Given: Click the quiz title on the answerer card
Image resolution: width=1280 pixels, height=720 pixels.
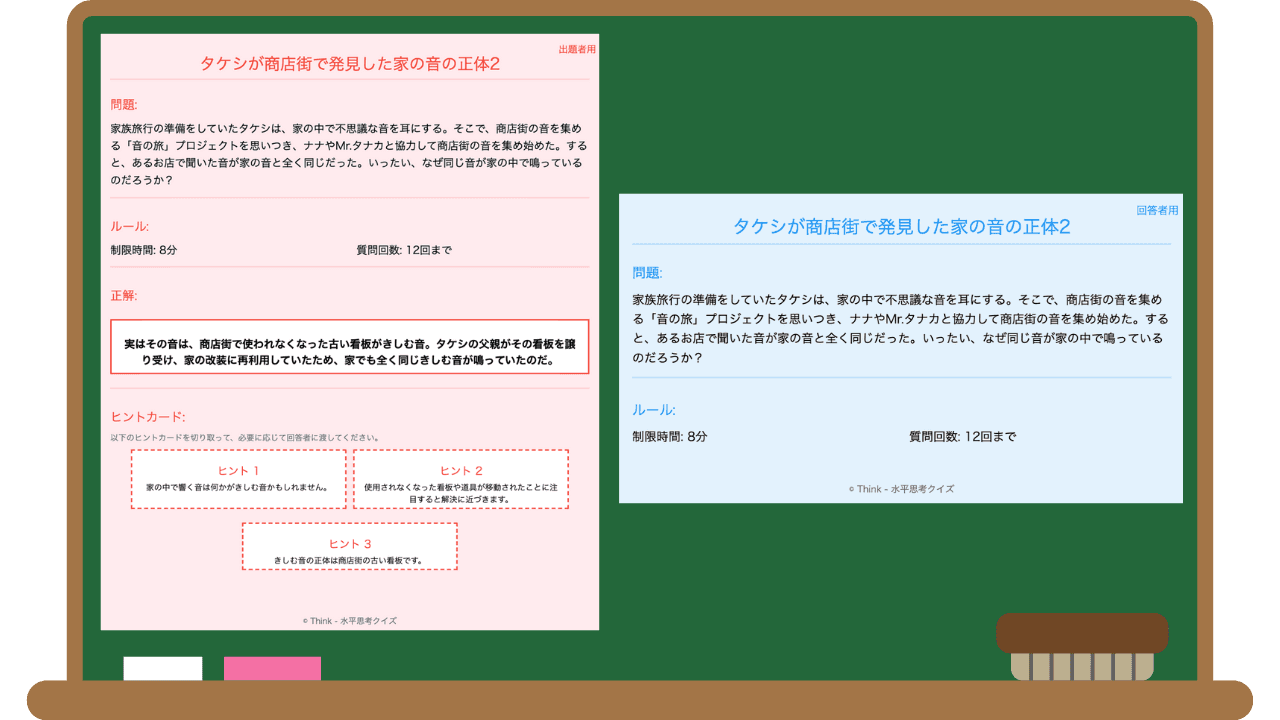Looking at the screenshot, I should [x=902, y=227].
